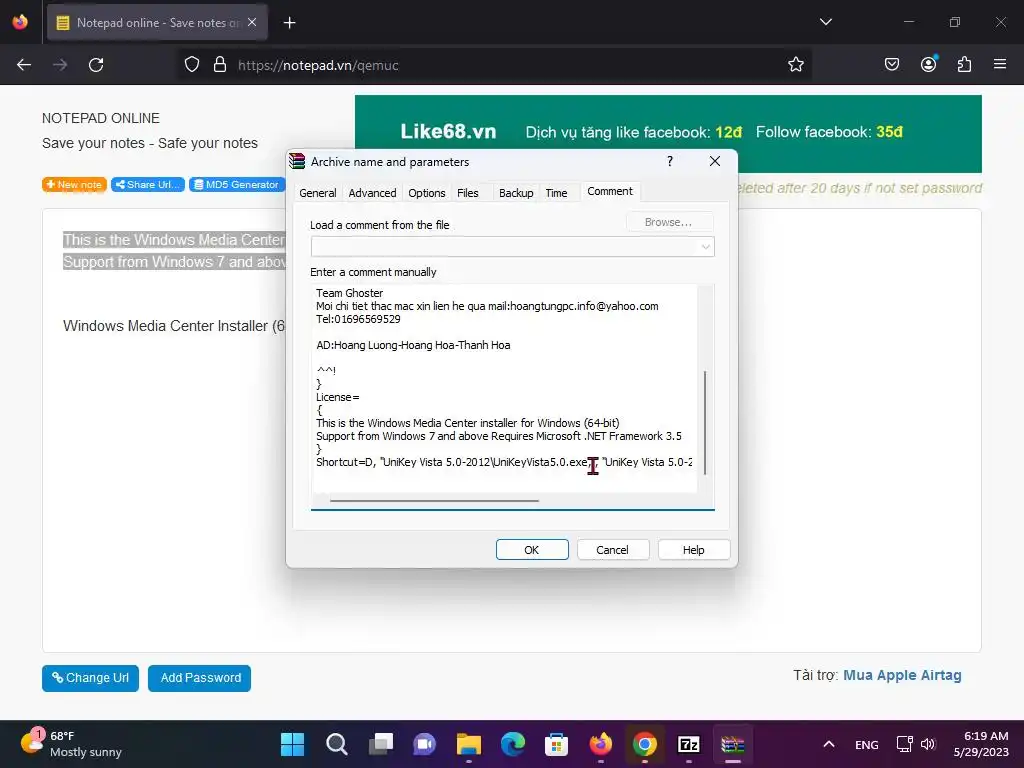Screen dimensions: 1024x768
Task: Open taskbar Search
Action: 337,744
